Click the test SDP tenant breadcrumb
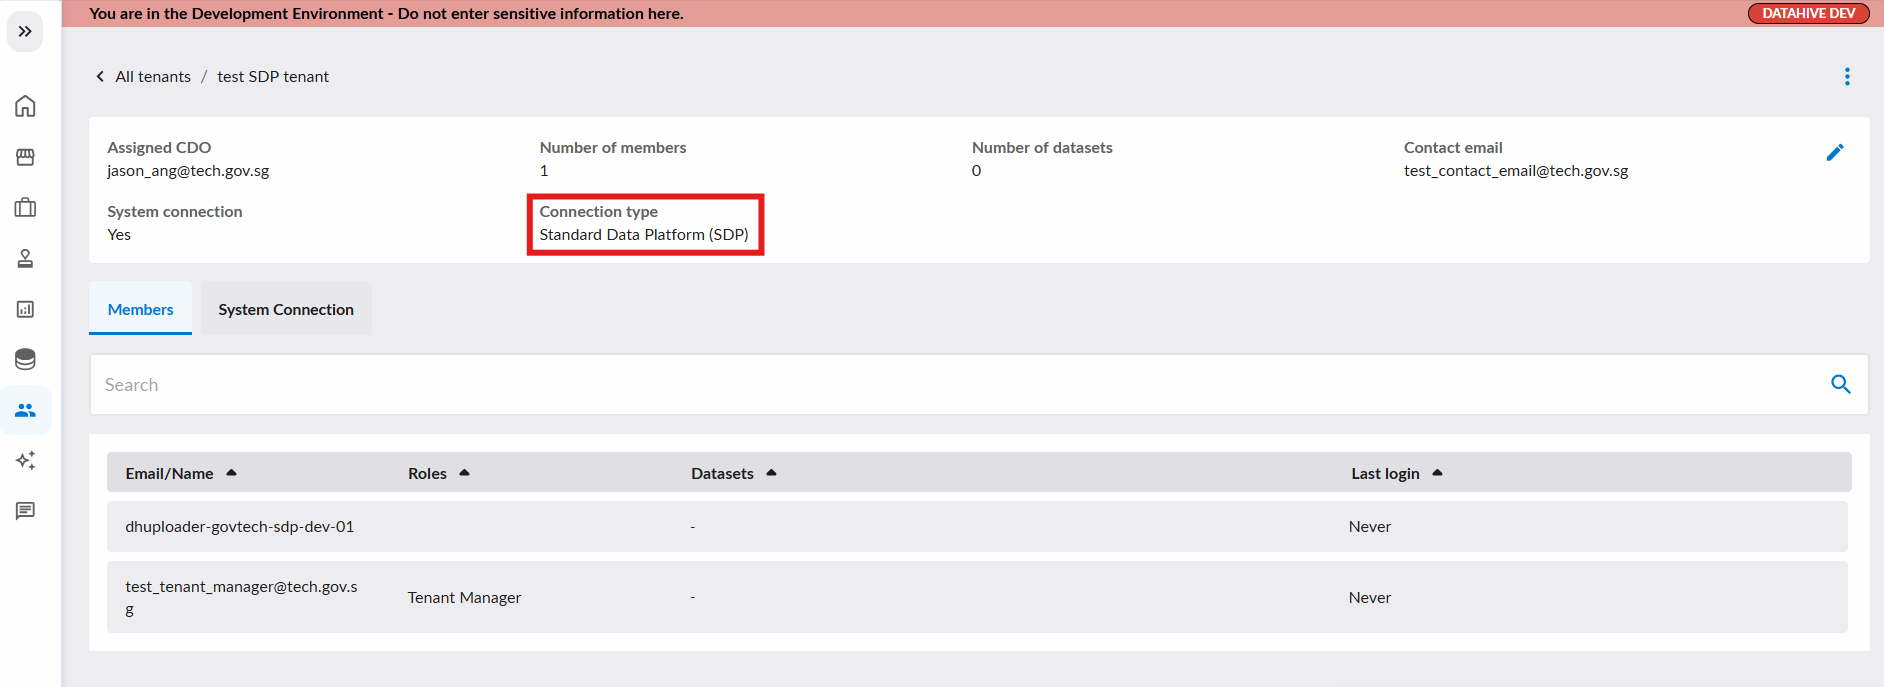 (273, 77)
